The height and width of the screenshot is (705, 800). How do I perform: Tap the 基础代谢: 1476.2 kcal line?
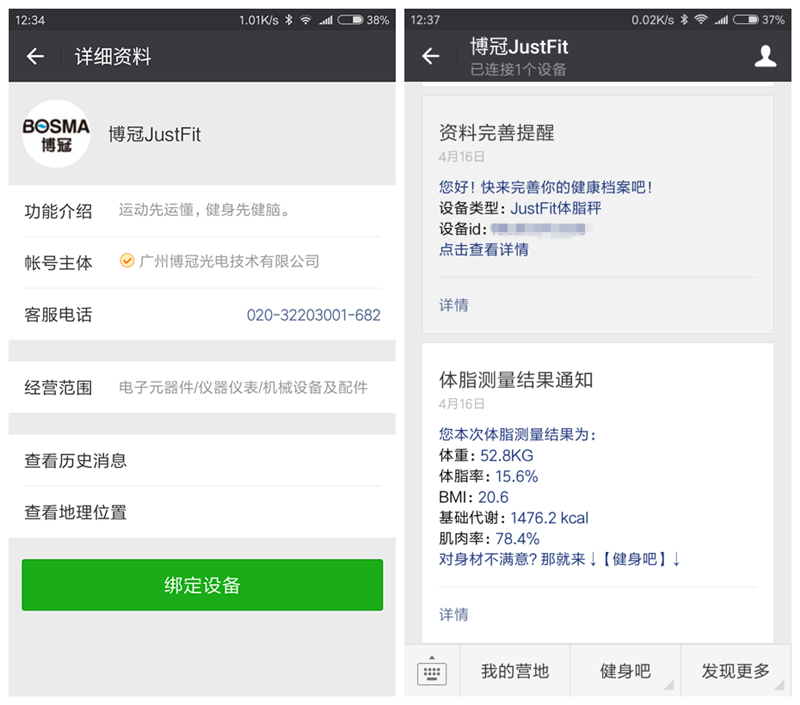pyautogui.click(x=514, y=518)
